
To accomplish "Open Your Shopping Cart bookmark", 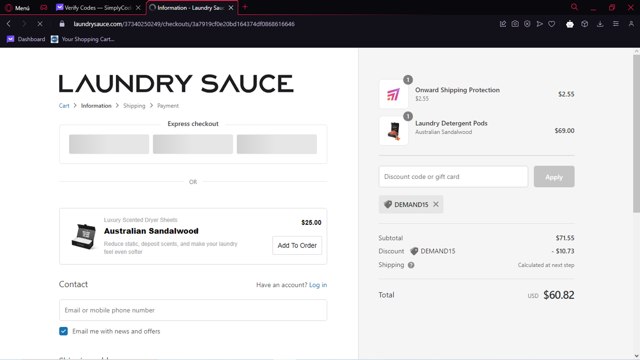I will pos(83,39).
